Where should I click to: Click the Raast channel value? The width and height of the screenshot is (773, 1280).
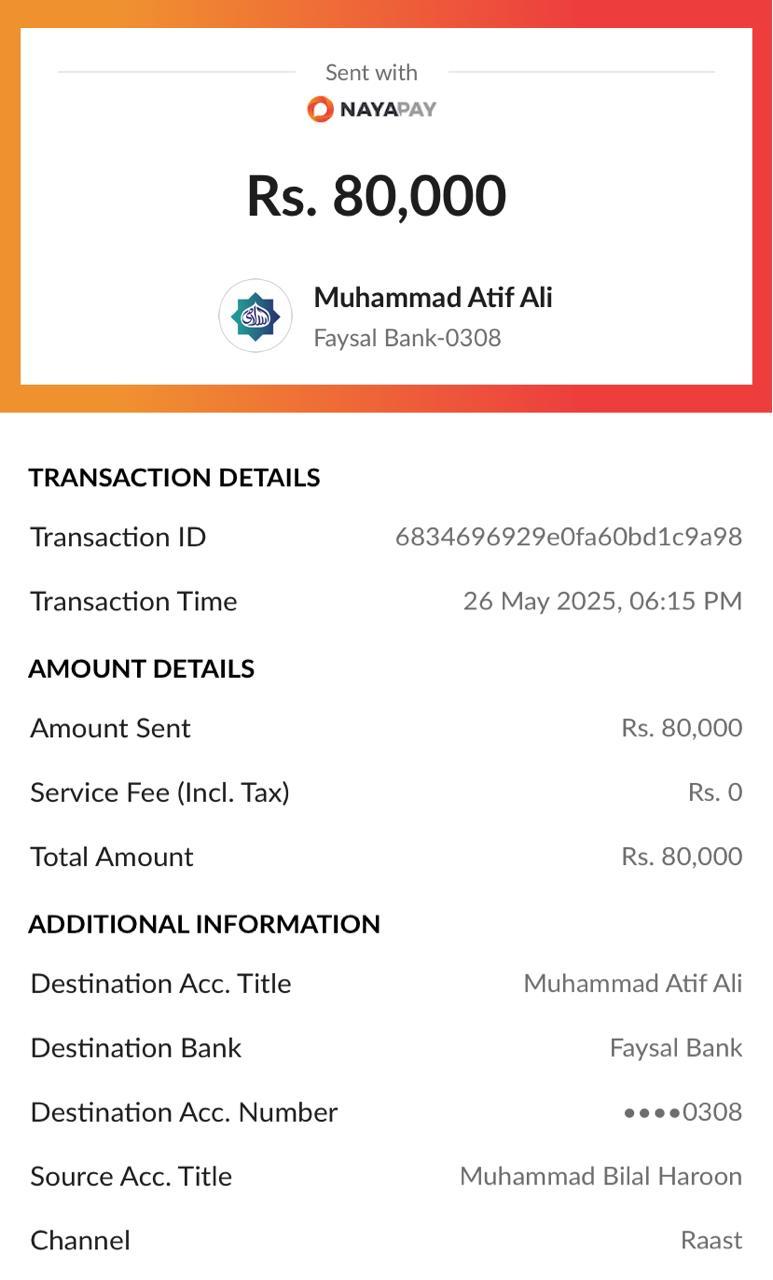click(711, 1241)
